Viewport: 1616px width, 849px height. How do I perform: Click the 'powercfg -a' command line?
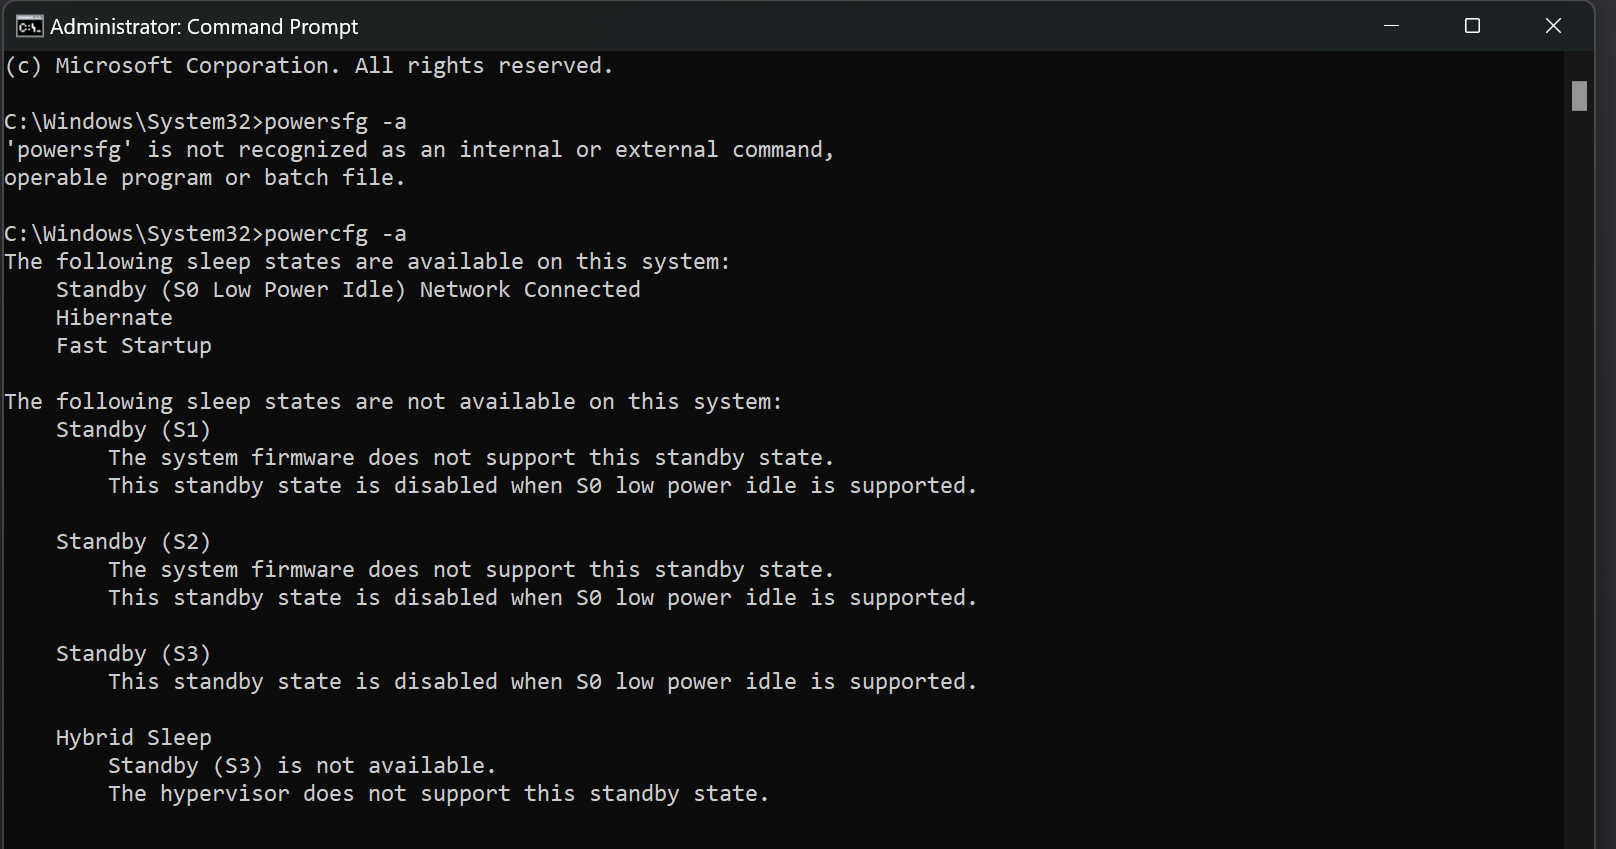tap(205, 234)
